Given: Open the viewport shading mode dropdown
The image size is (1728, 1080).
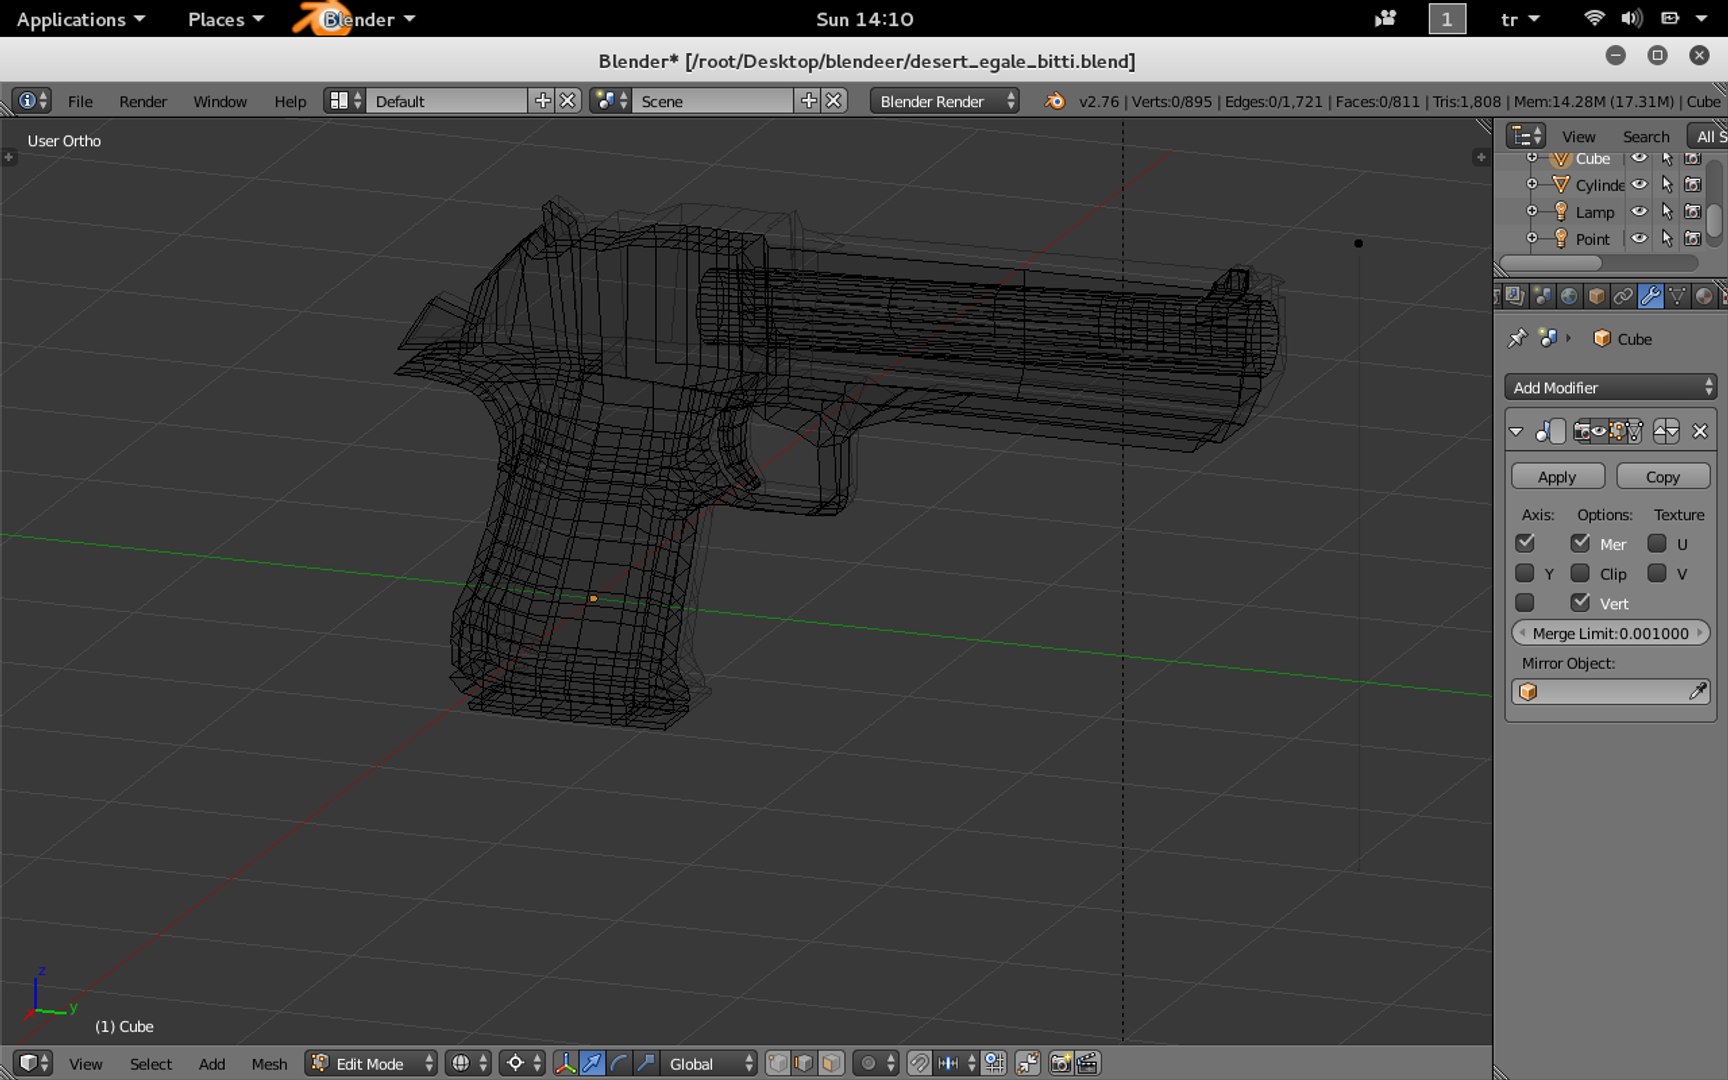Looking at the screenshot, I should point(468,1063).
